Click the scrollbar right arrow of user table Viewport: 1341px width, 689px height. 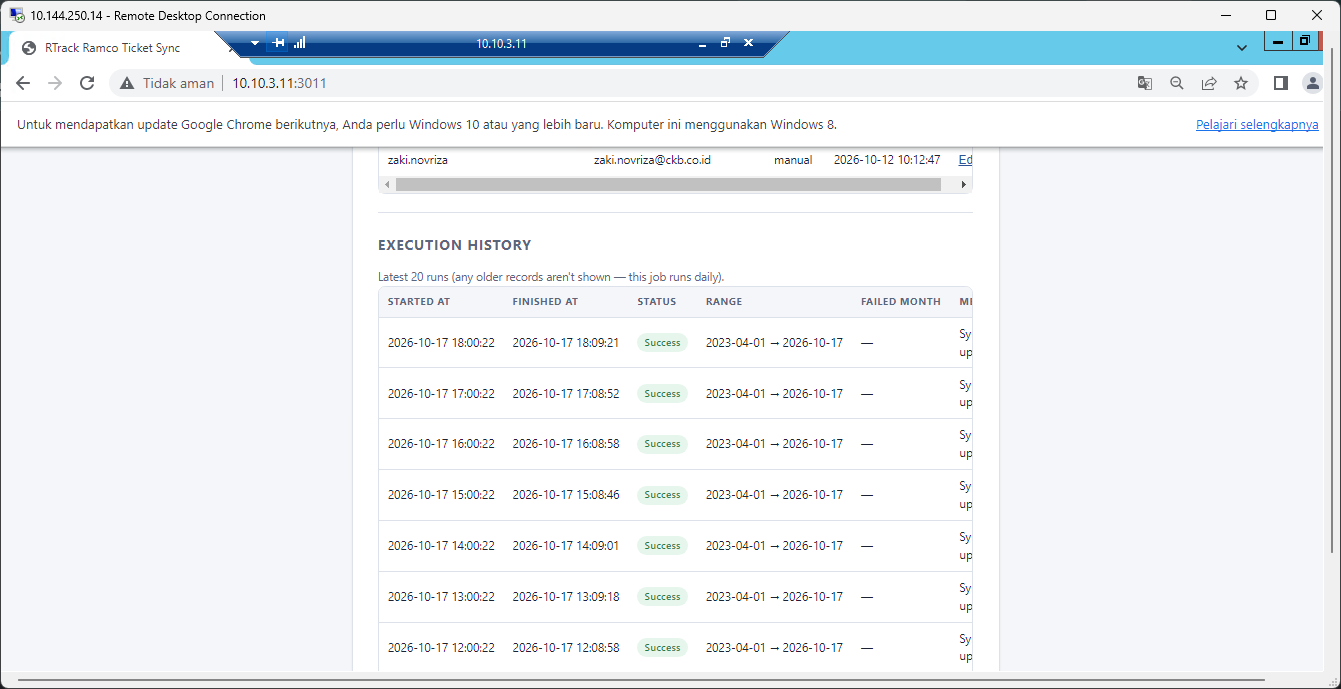click(964, 185)
